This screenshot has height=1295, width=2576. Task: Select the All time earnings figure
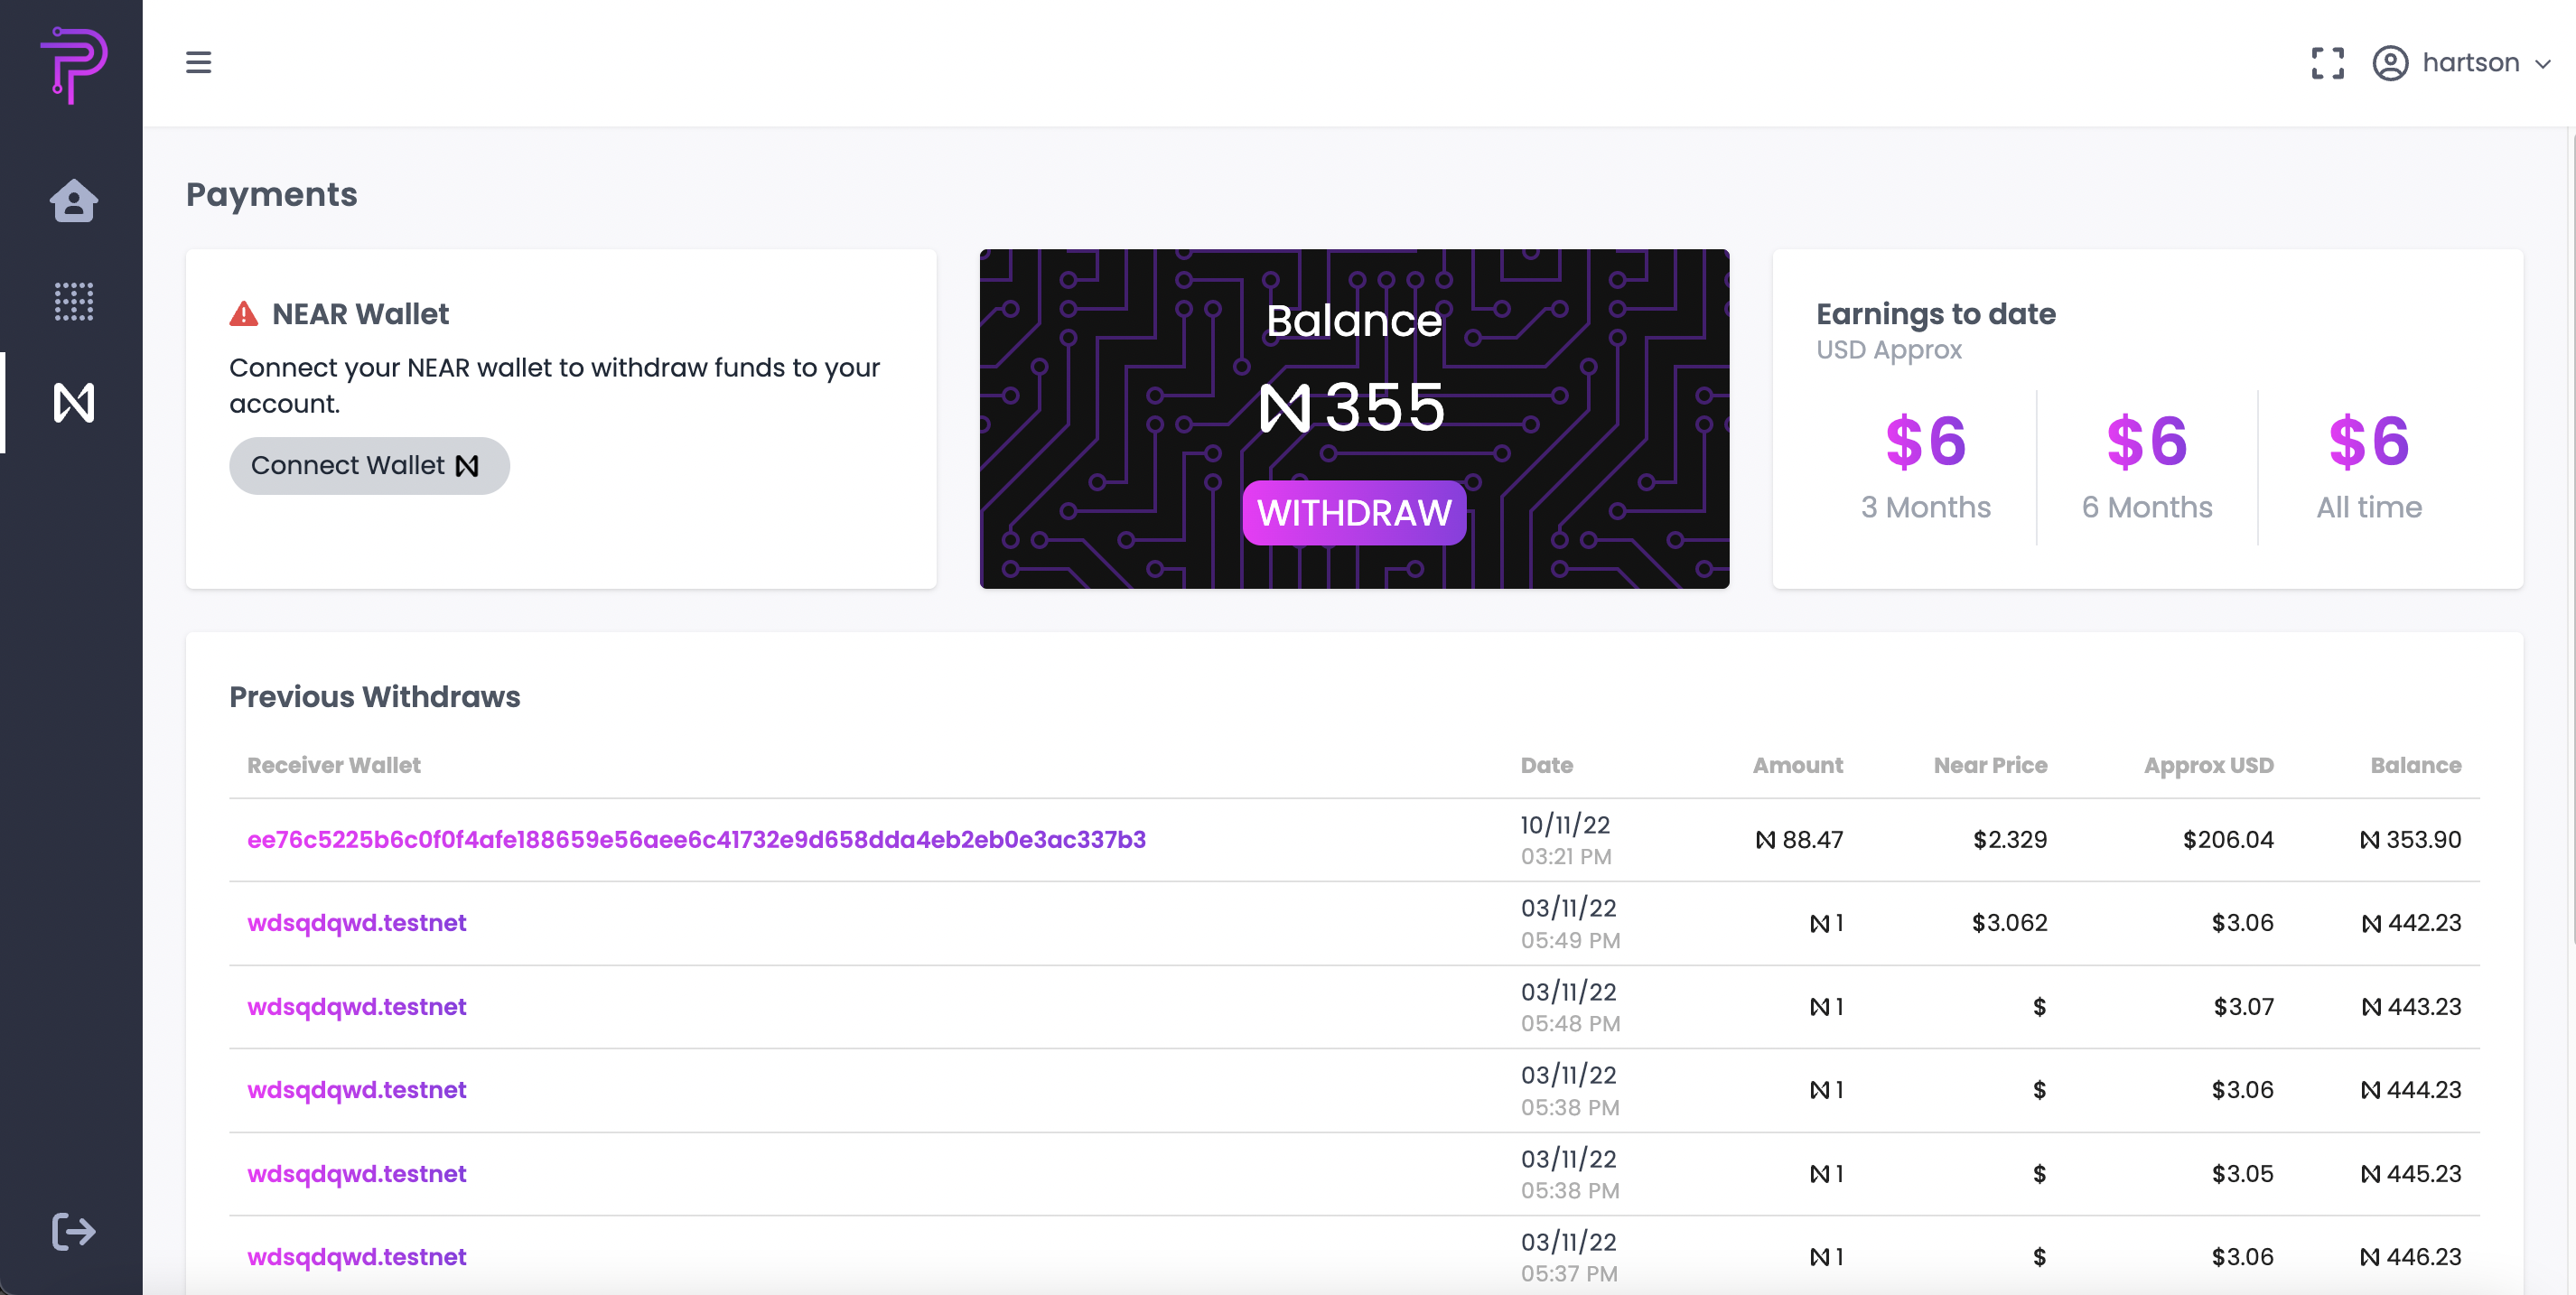[2368, 441]
